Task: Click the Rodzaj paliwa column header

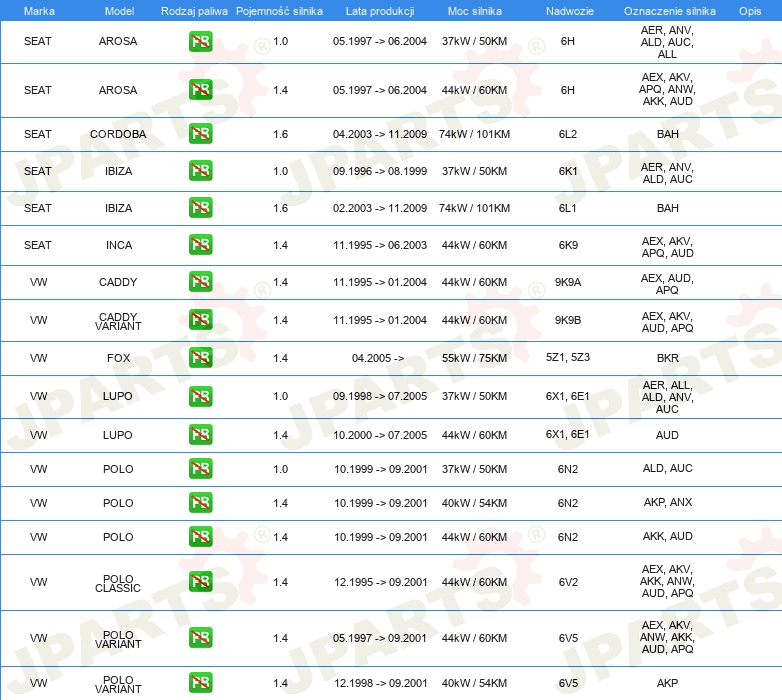Action: pos(194,11)
